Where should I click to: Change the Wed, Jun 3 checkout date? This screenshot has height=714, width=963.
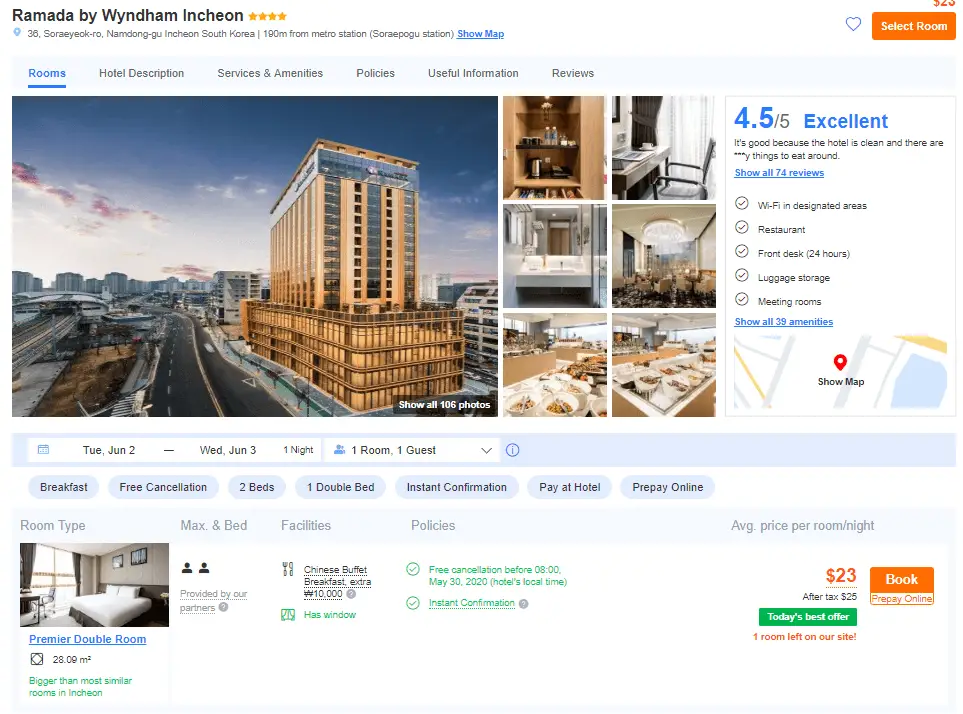pyautogui.click(x=228, y=450)
